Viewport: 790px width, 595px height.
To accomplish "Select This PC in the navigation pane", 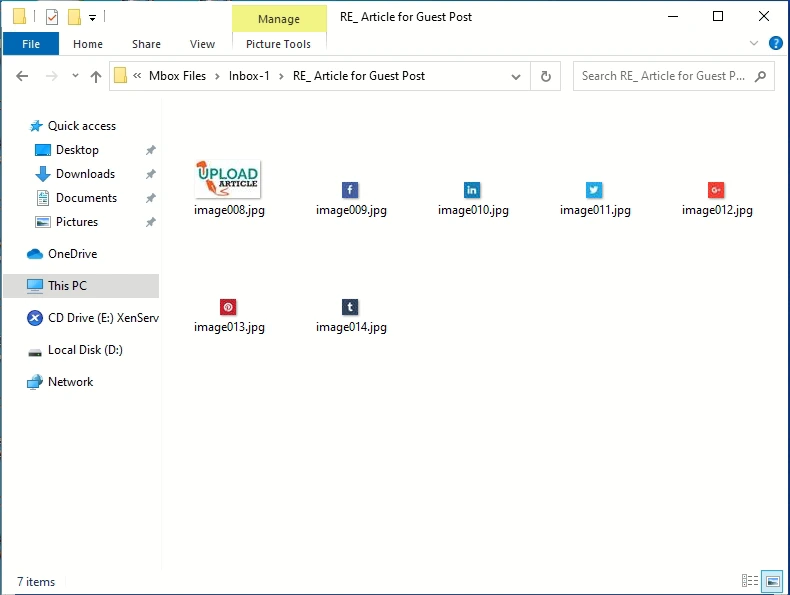I will (81, 286).
